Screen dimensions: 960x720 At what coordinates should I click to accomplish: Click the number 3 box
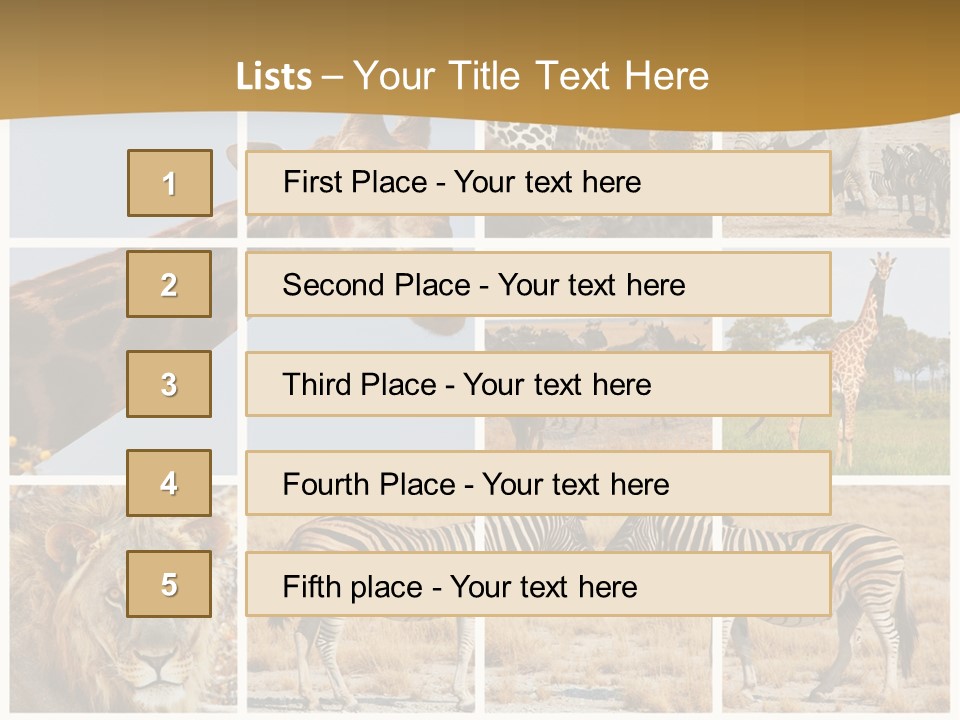point(169,384)
